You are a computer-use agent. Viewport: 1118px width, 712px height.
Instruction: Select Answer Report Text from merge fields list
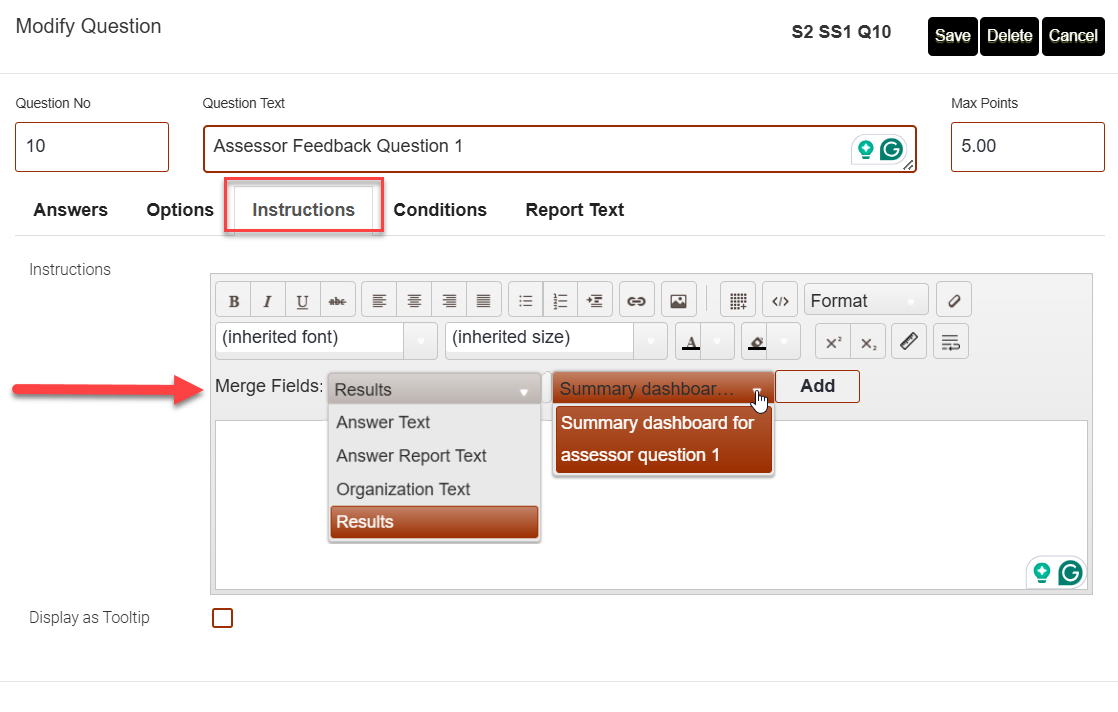pyautogui.click(x=411, y=456)
